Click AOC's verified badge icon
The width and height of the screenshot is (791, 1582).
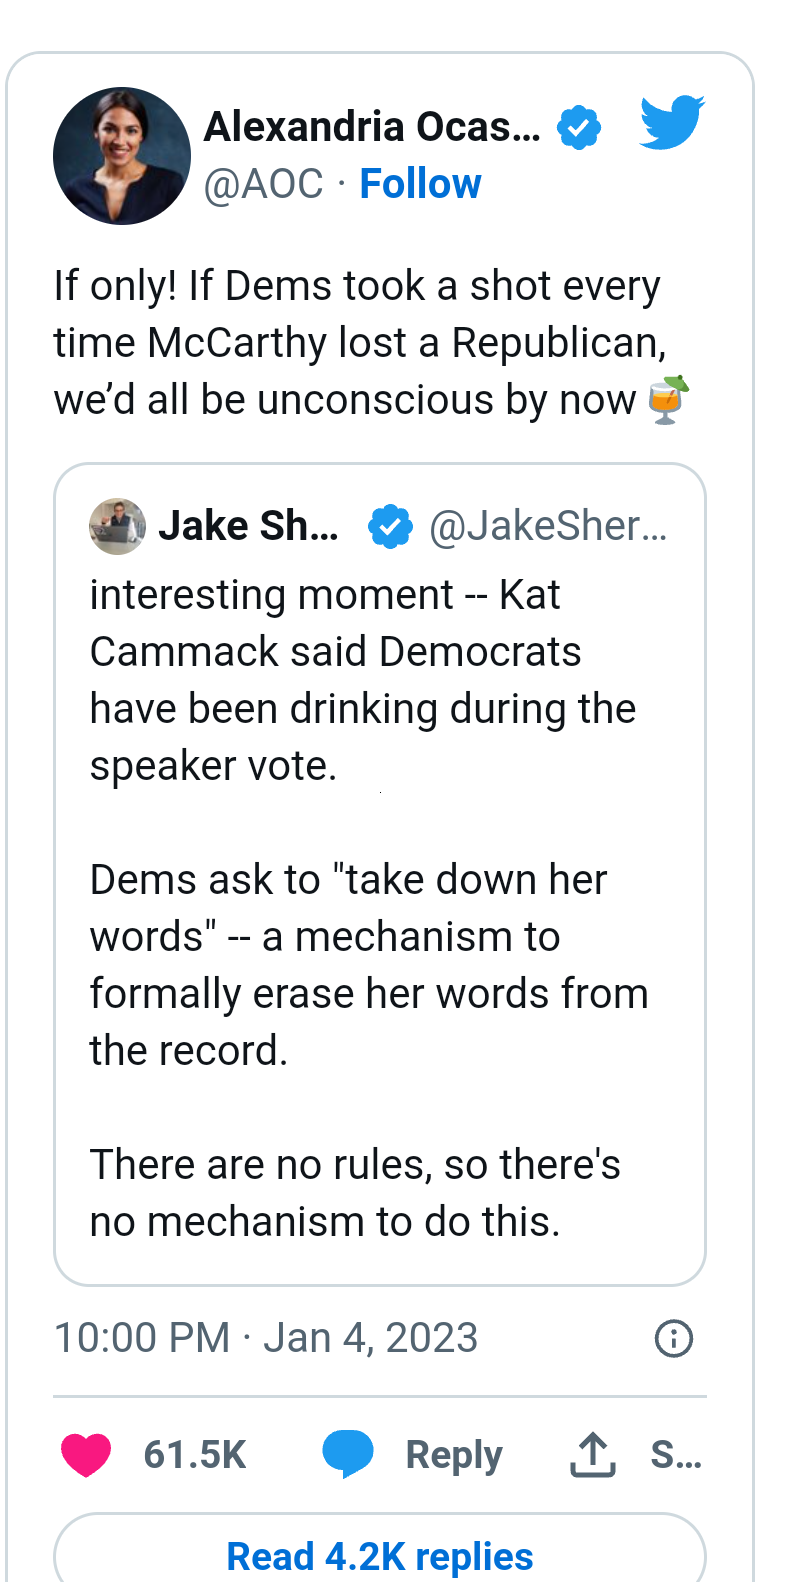579,128
